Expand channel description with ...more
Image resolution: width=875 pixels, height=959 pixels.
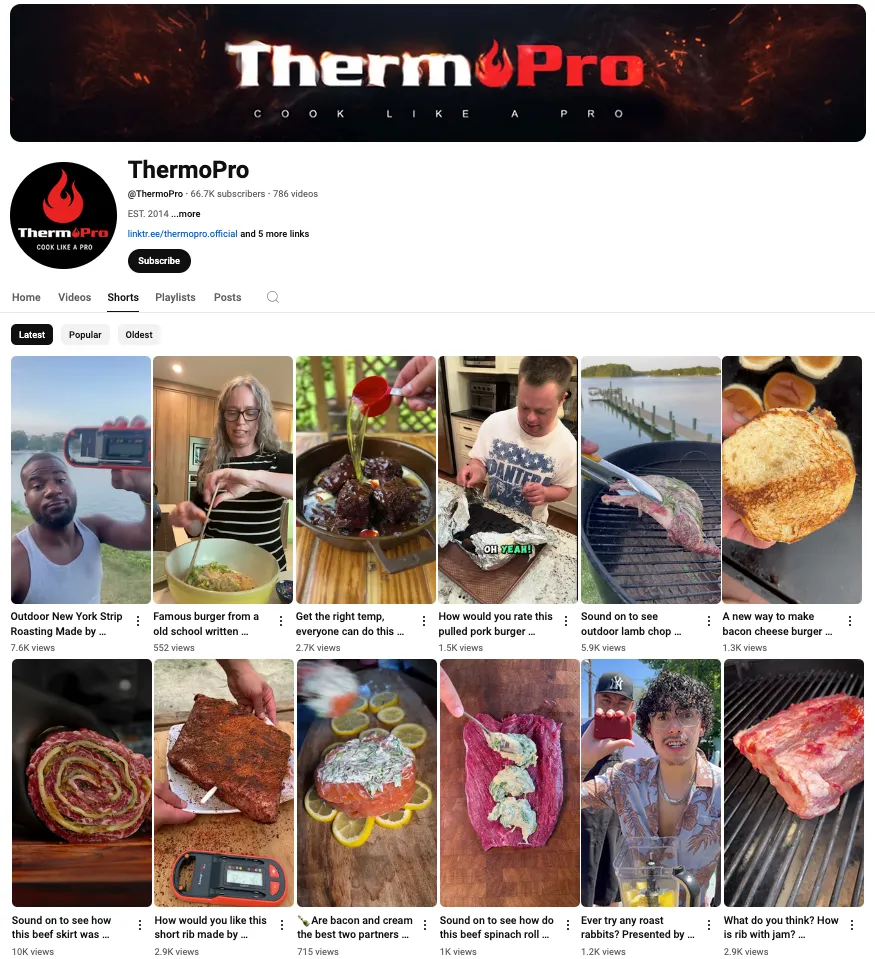point(186,213)
